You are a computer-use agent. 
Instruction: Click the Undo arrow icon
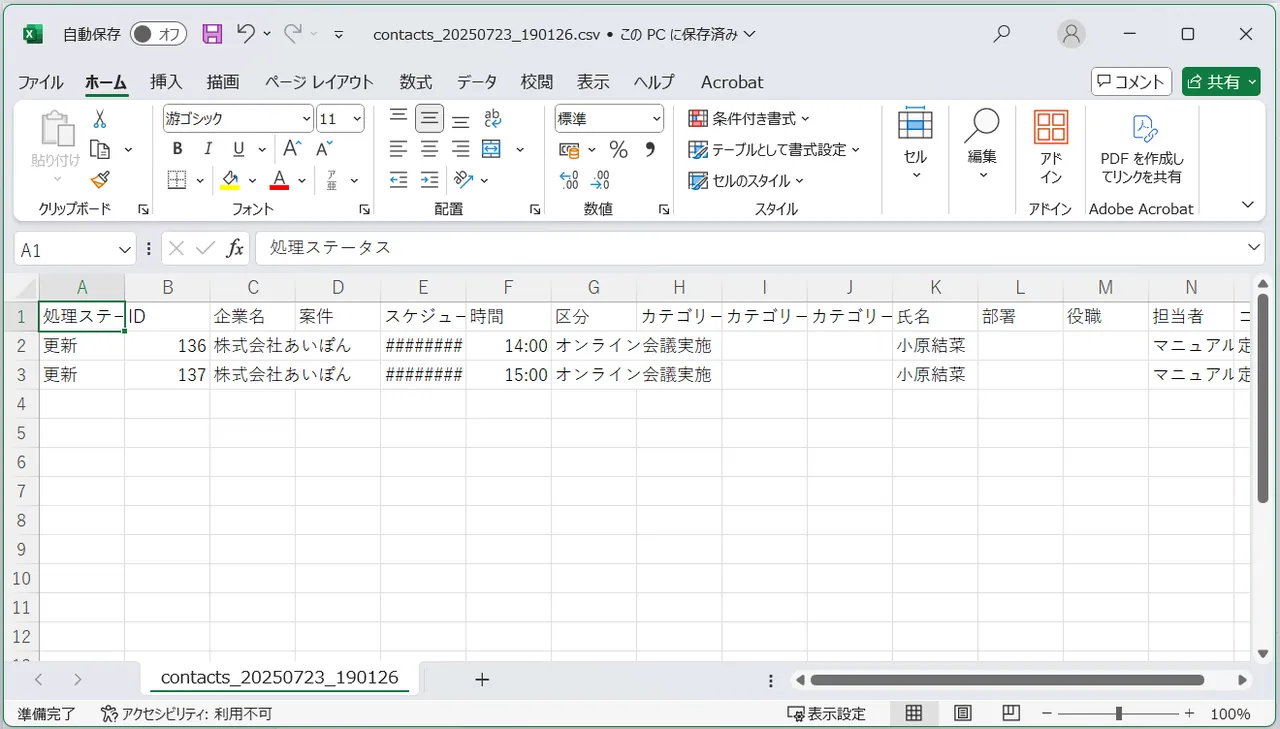(x=246, y=34)
